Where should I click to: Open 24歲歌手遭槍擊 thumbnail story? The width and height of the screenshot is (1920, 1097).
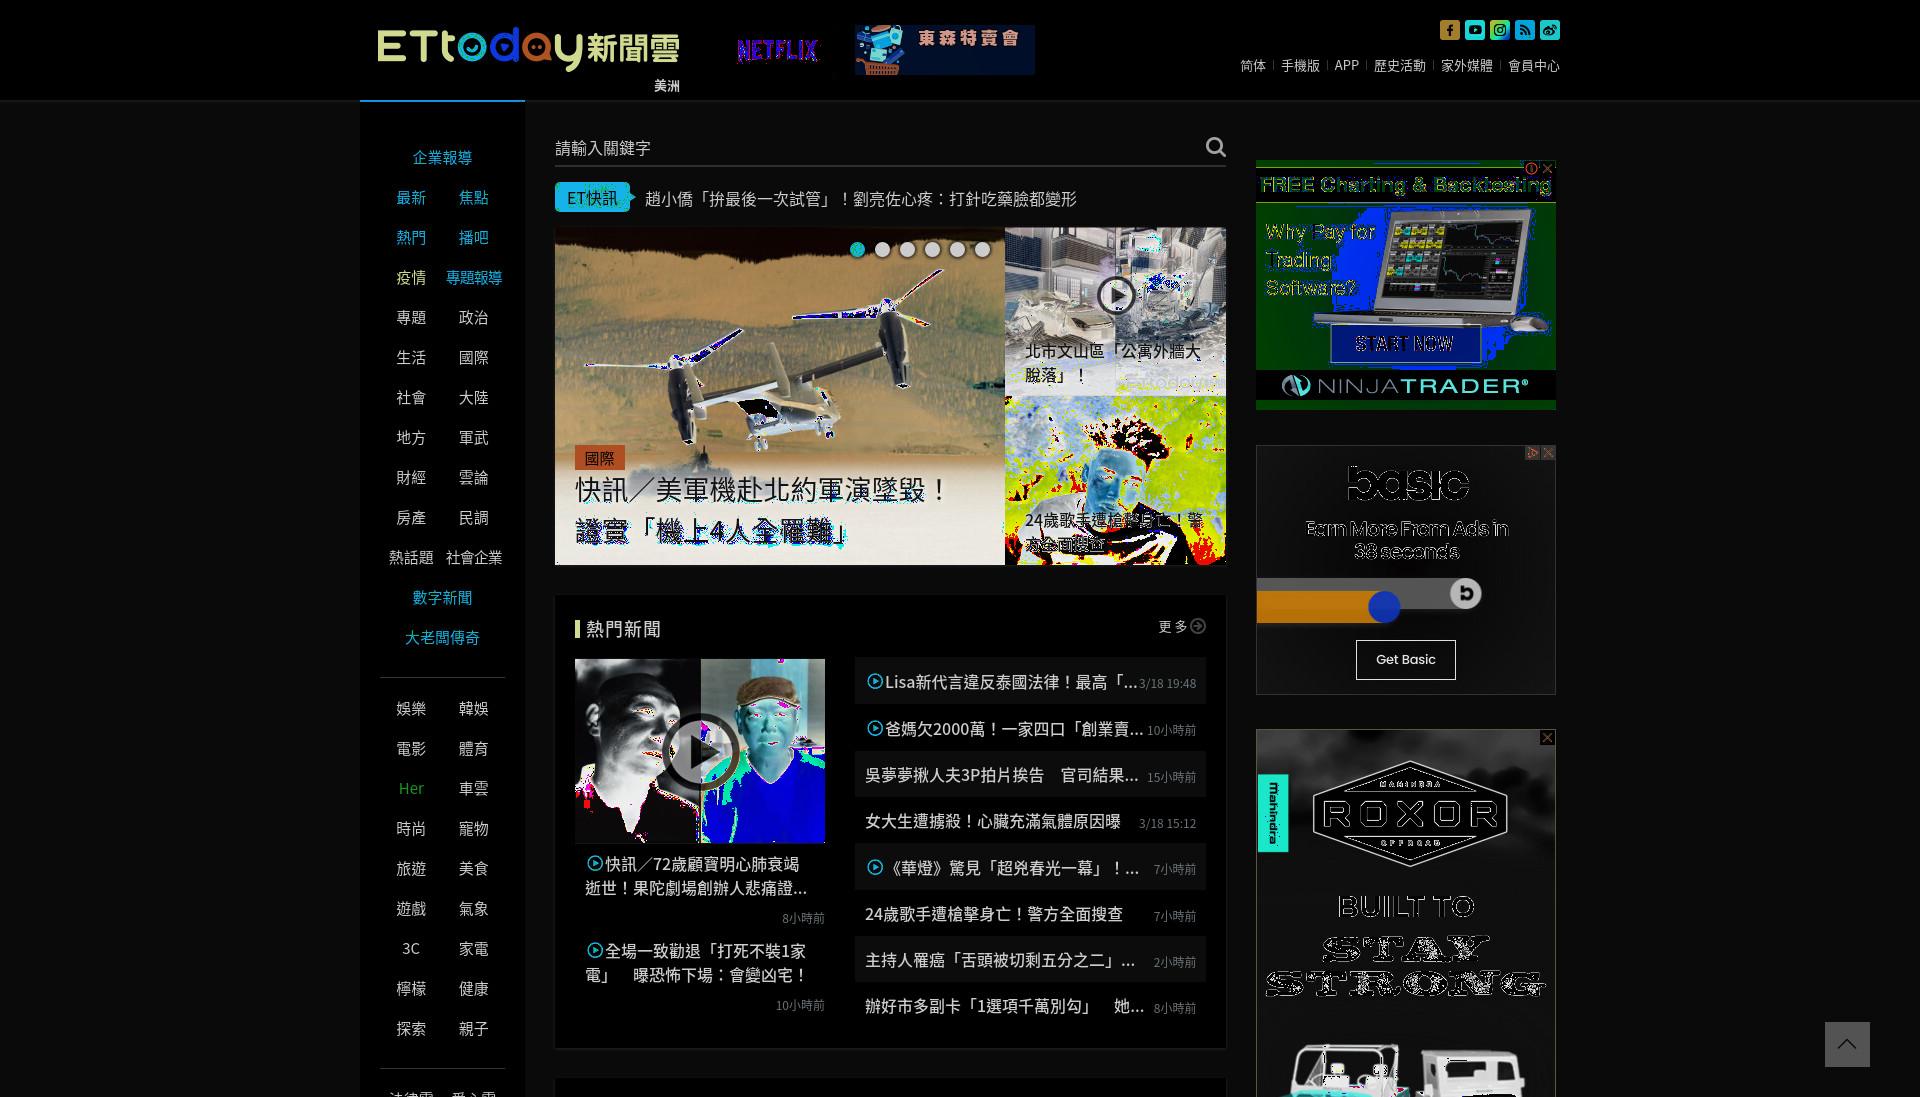coord(1115,481)
